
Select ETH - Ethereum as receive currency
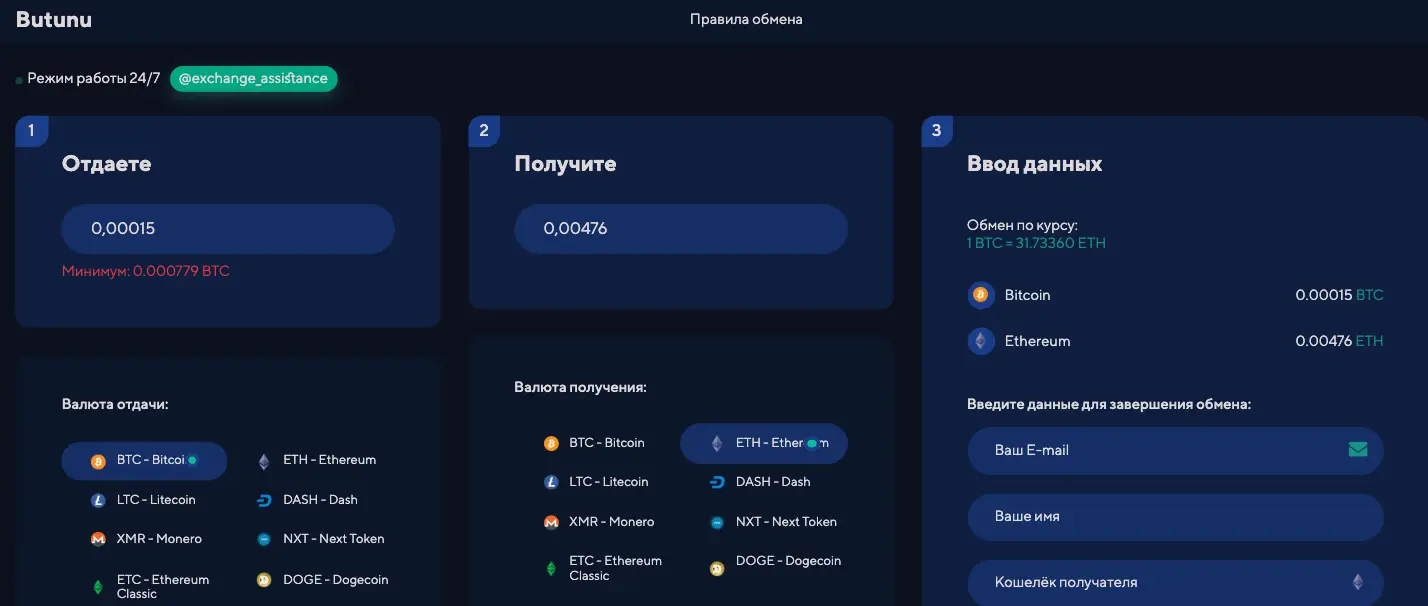(x=763, y=442)
